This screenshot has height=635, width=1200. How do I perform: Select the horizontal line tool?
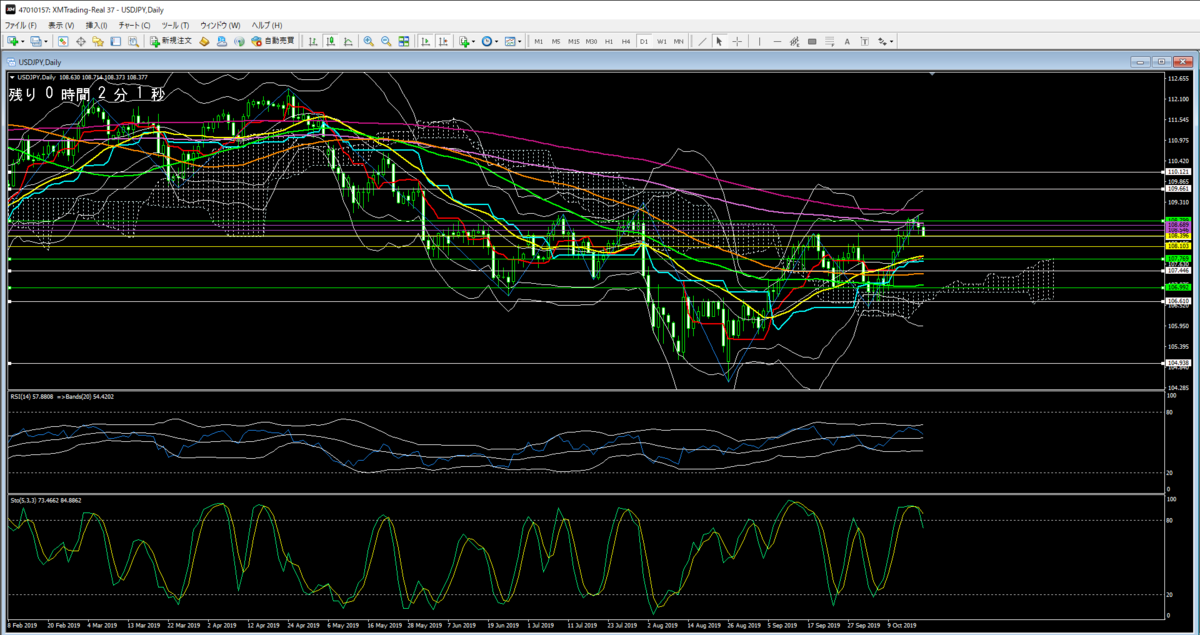coord(777,41)
